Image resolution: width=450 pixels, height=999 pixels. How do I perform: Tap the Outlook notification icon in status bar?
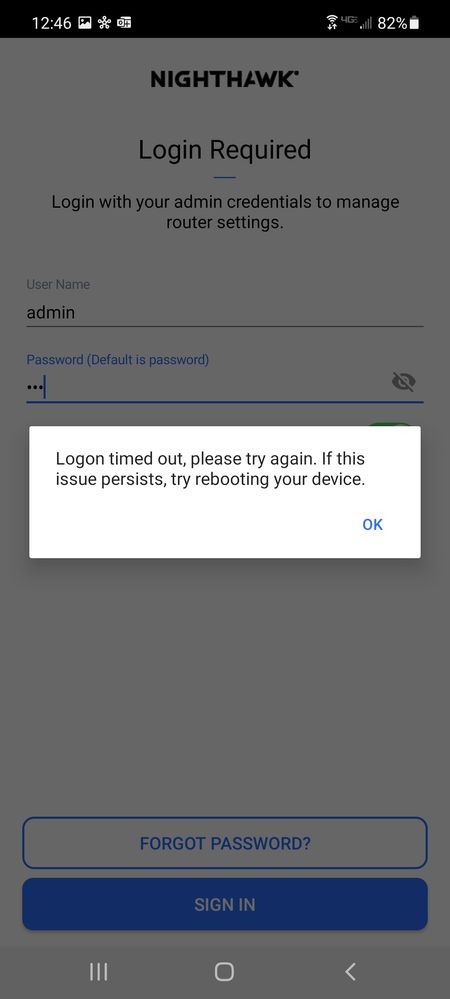[124, 24]
